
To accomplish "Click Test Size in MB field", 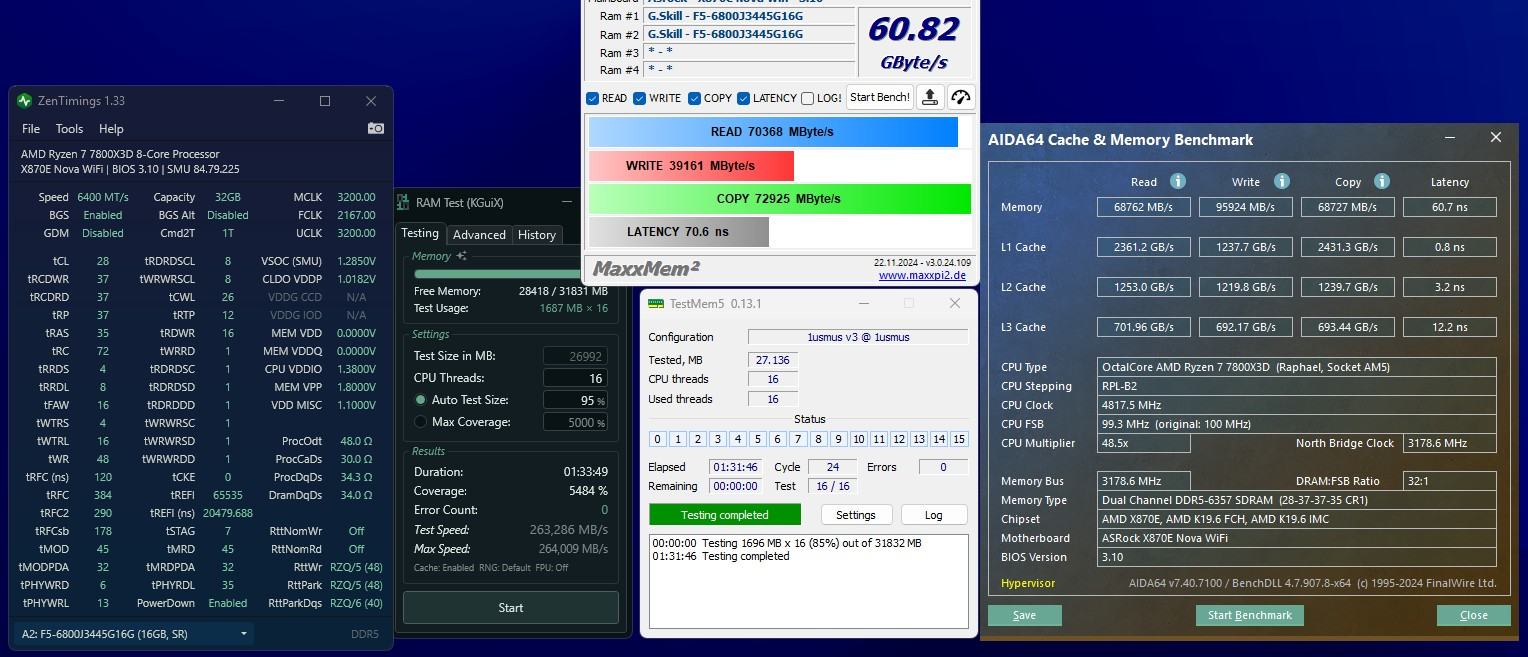I will click(576, 356).
